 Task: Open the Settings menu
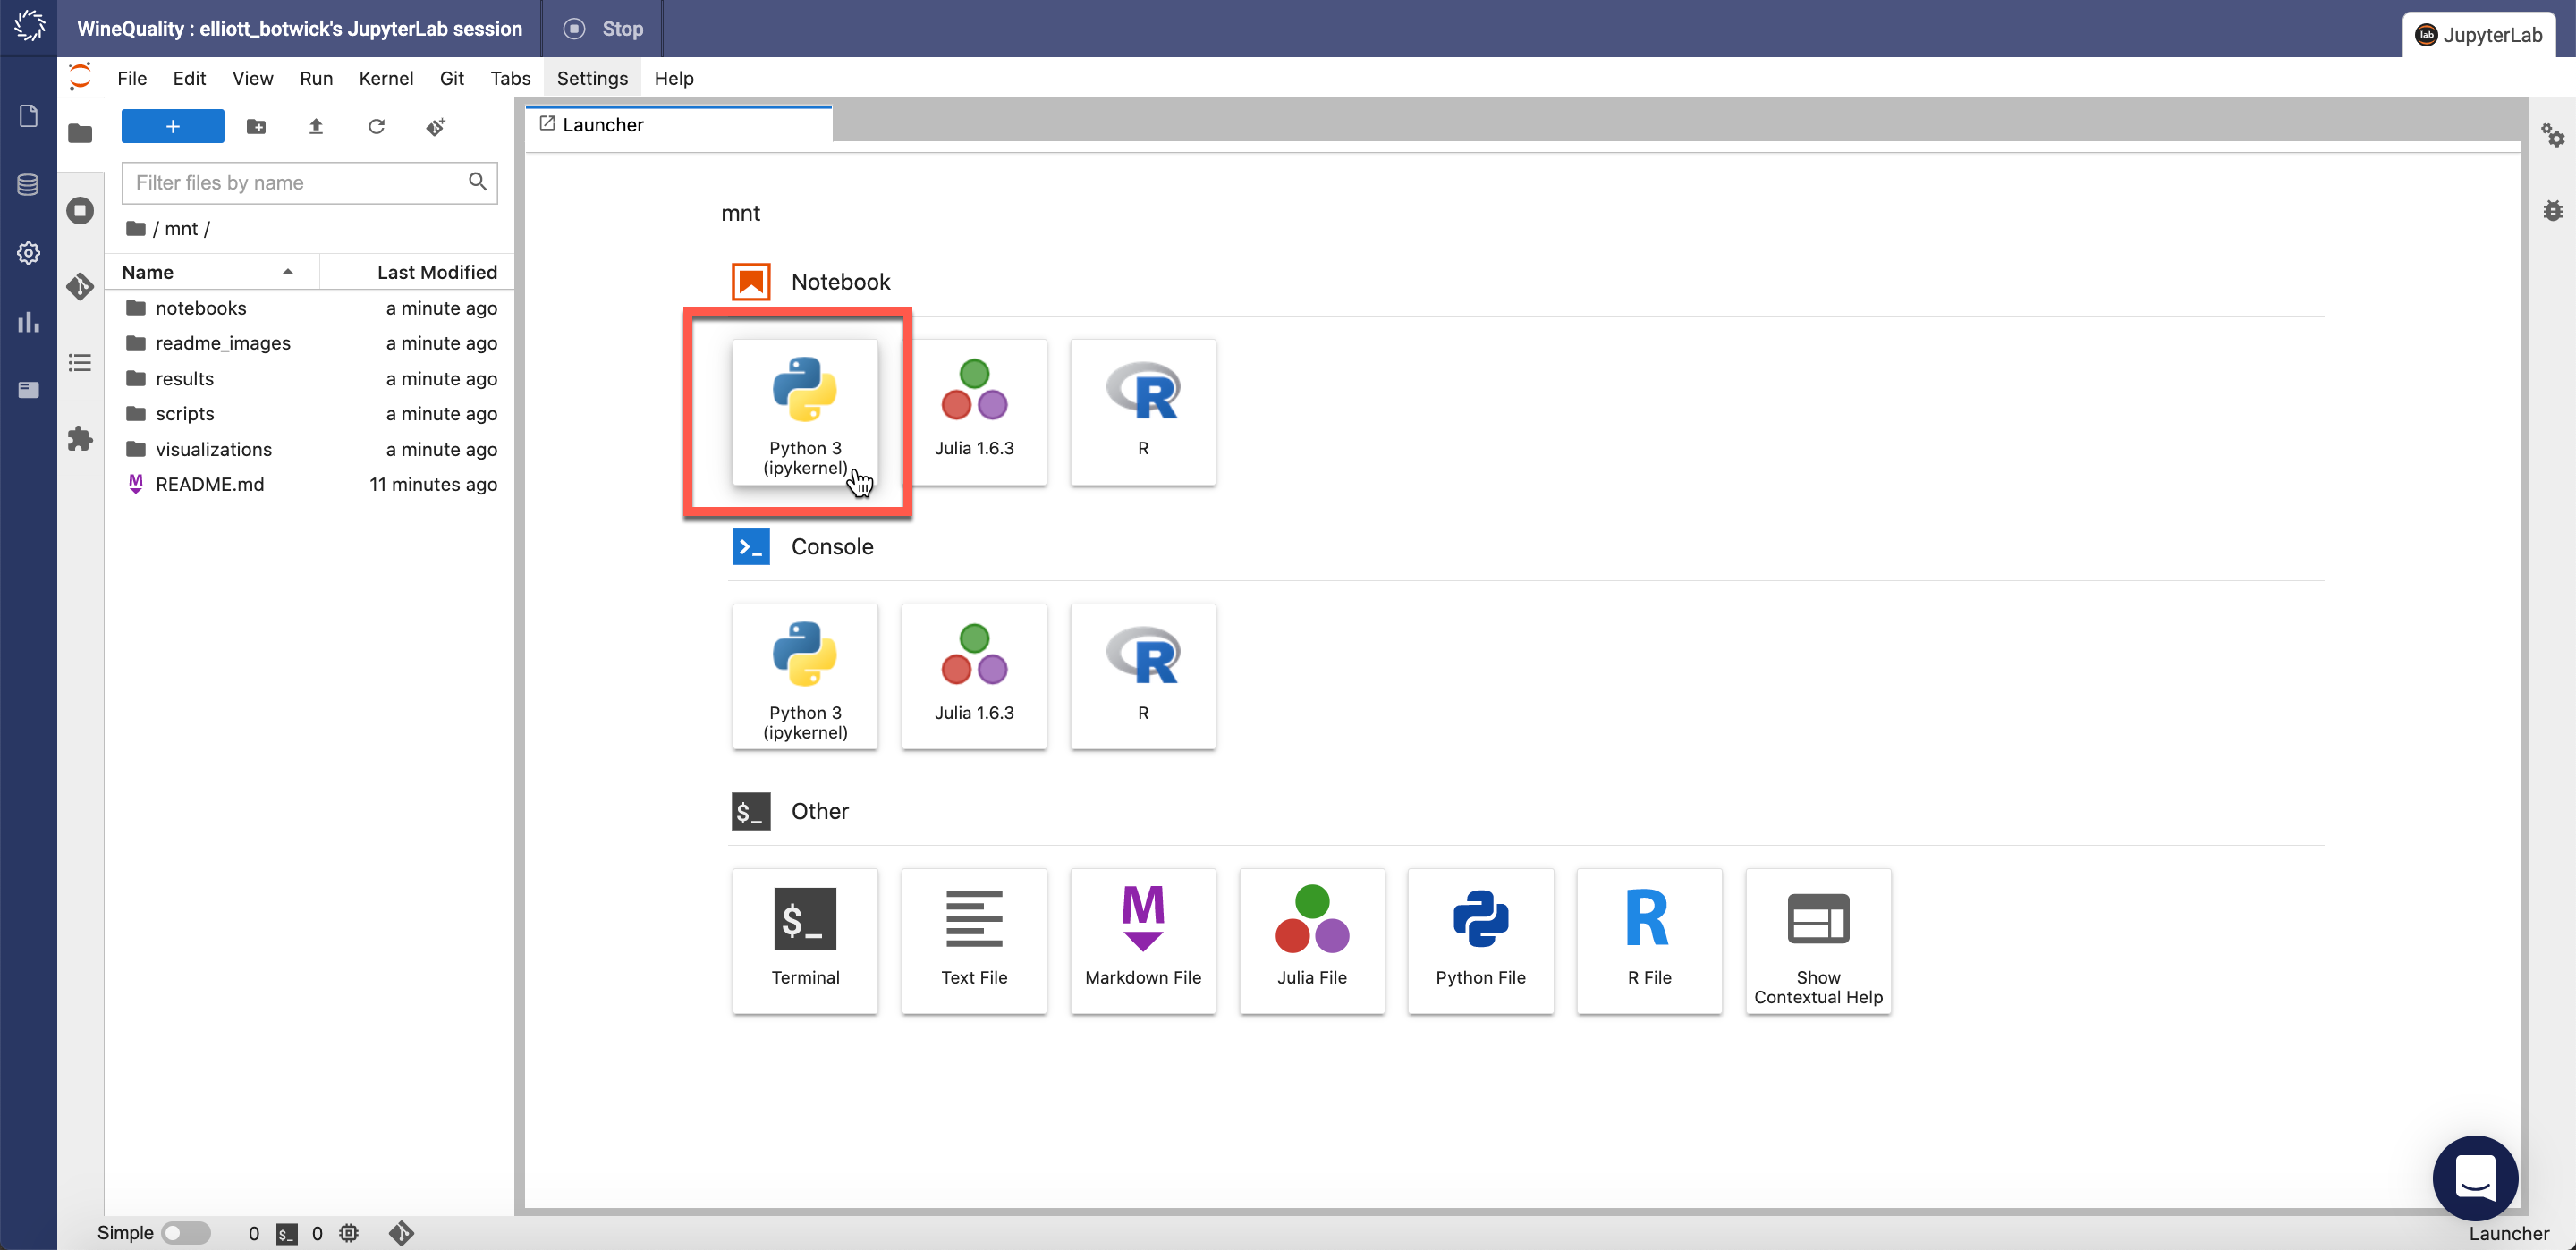(591, 78)
